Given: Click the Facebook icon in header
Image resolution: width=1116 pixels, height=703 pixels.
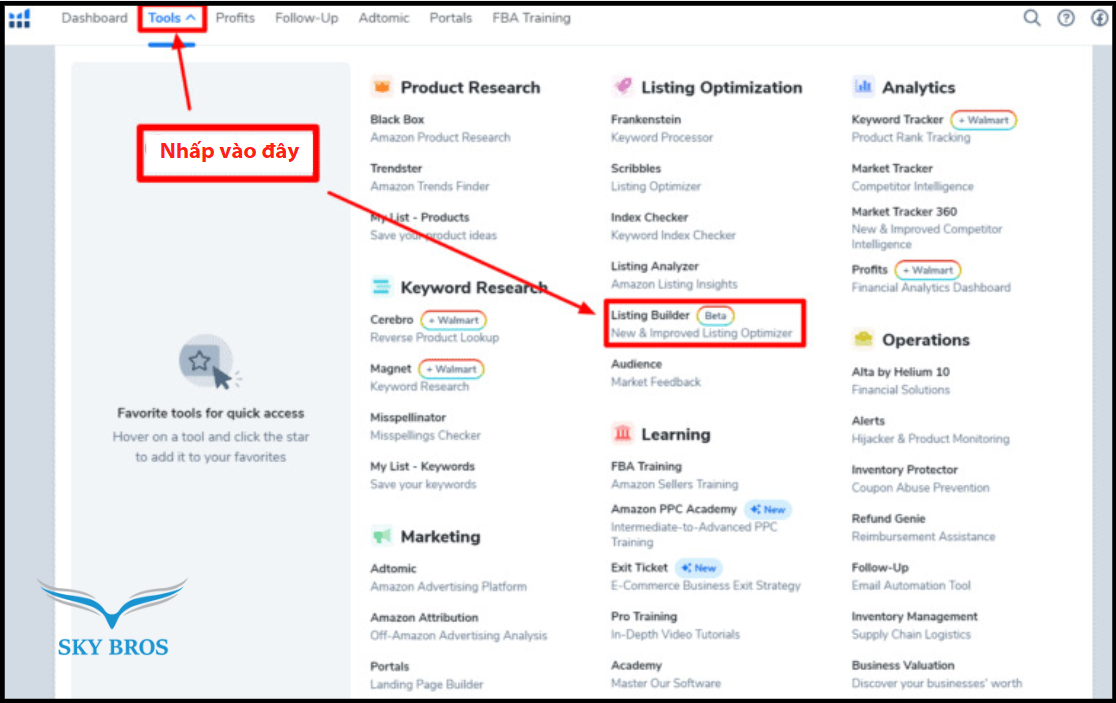Looking at the screenshot, I should 1100,18.
